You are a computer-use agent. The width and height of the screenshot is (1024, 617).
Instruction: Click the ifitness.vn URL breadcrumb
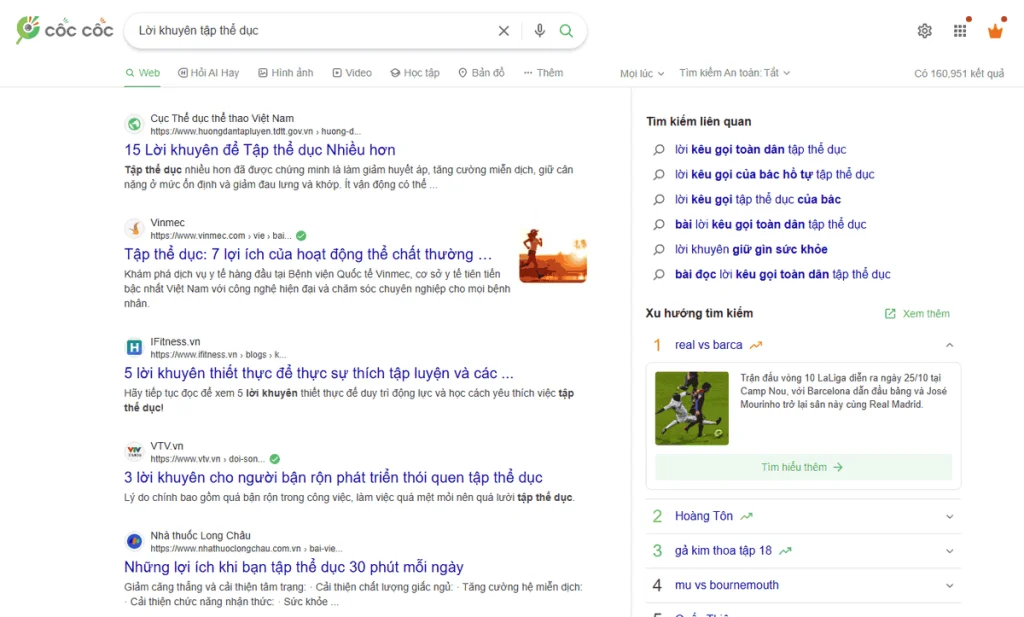coord(218,355)
